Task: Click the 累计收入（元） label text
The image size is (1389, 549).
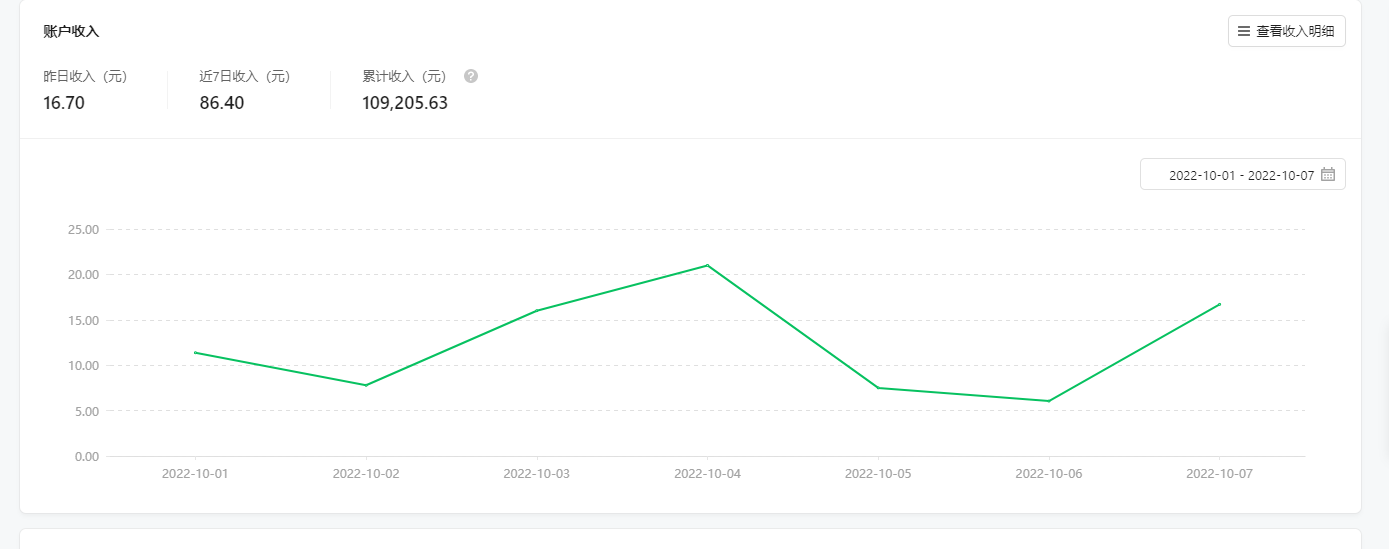Action: click(x=405, y=77)
